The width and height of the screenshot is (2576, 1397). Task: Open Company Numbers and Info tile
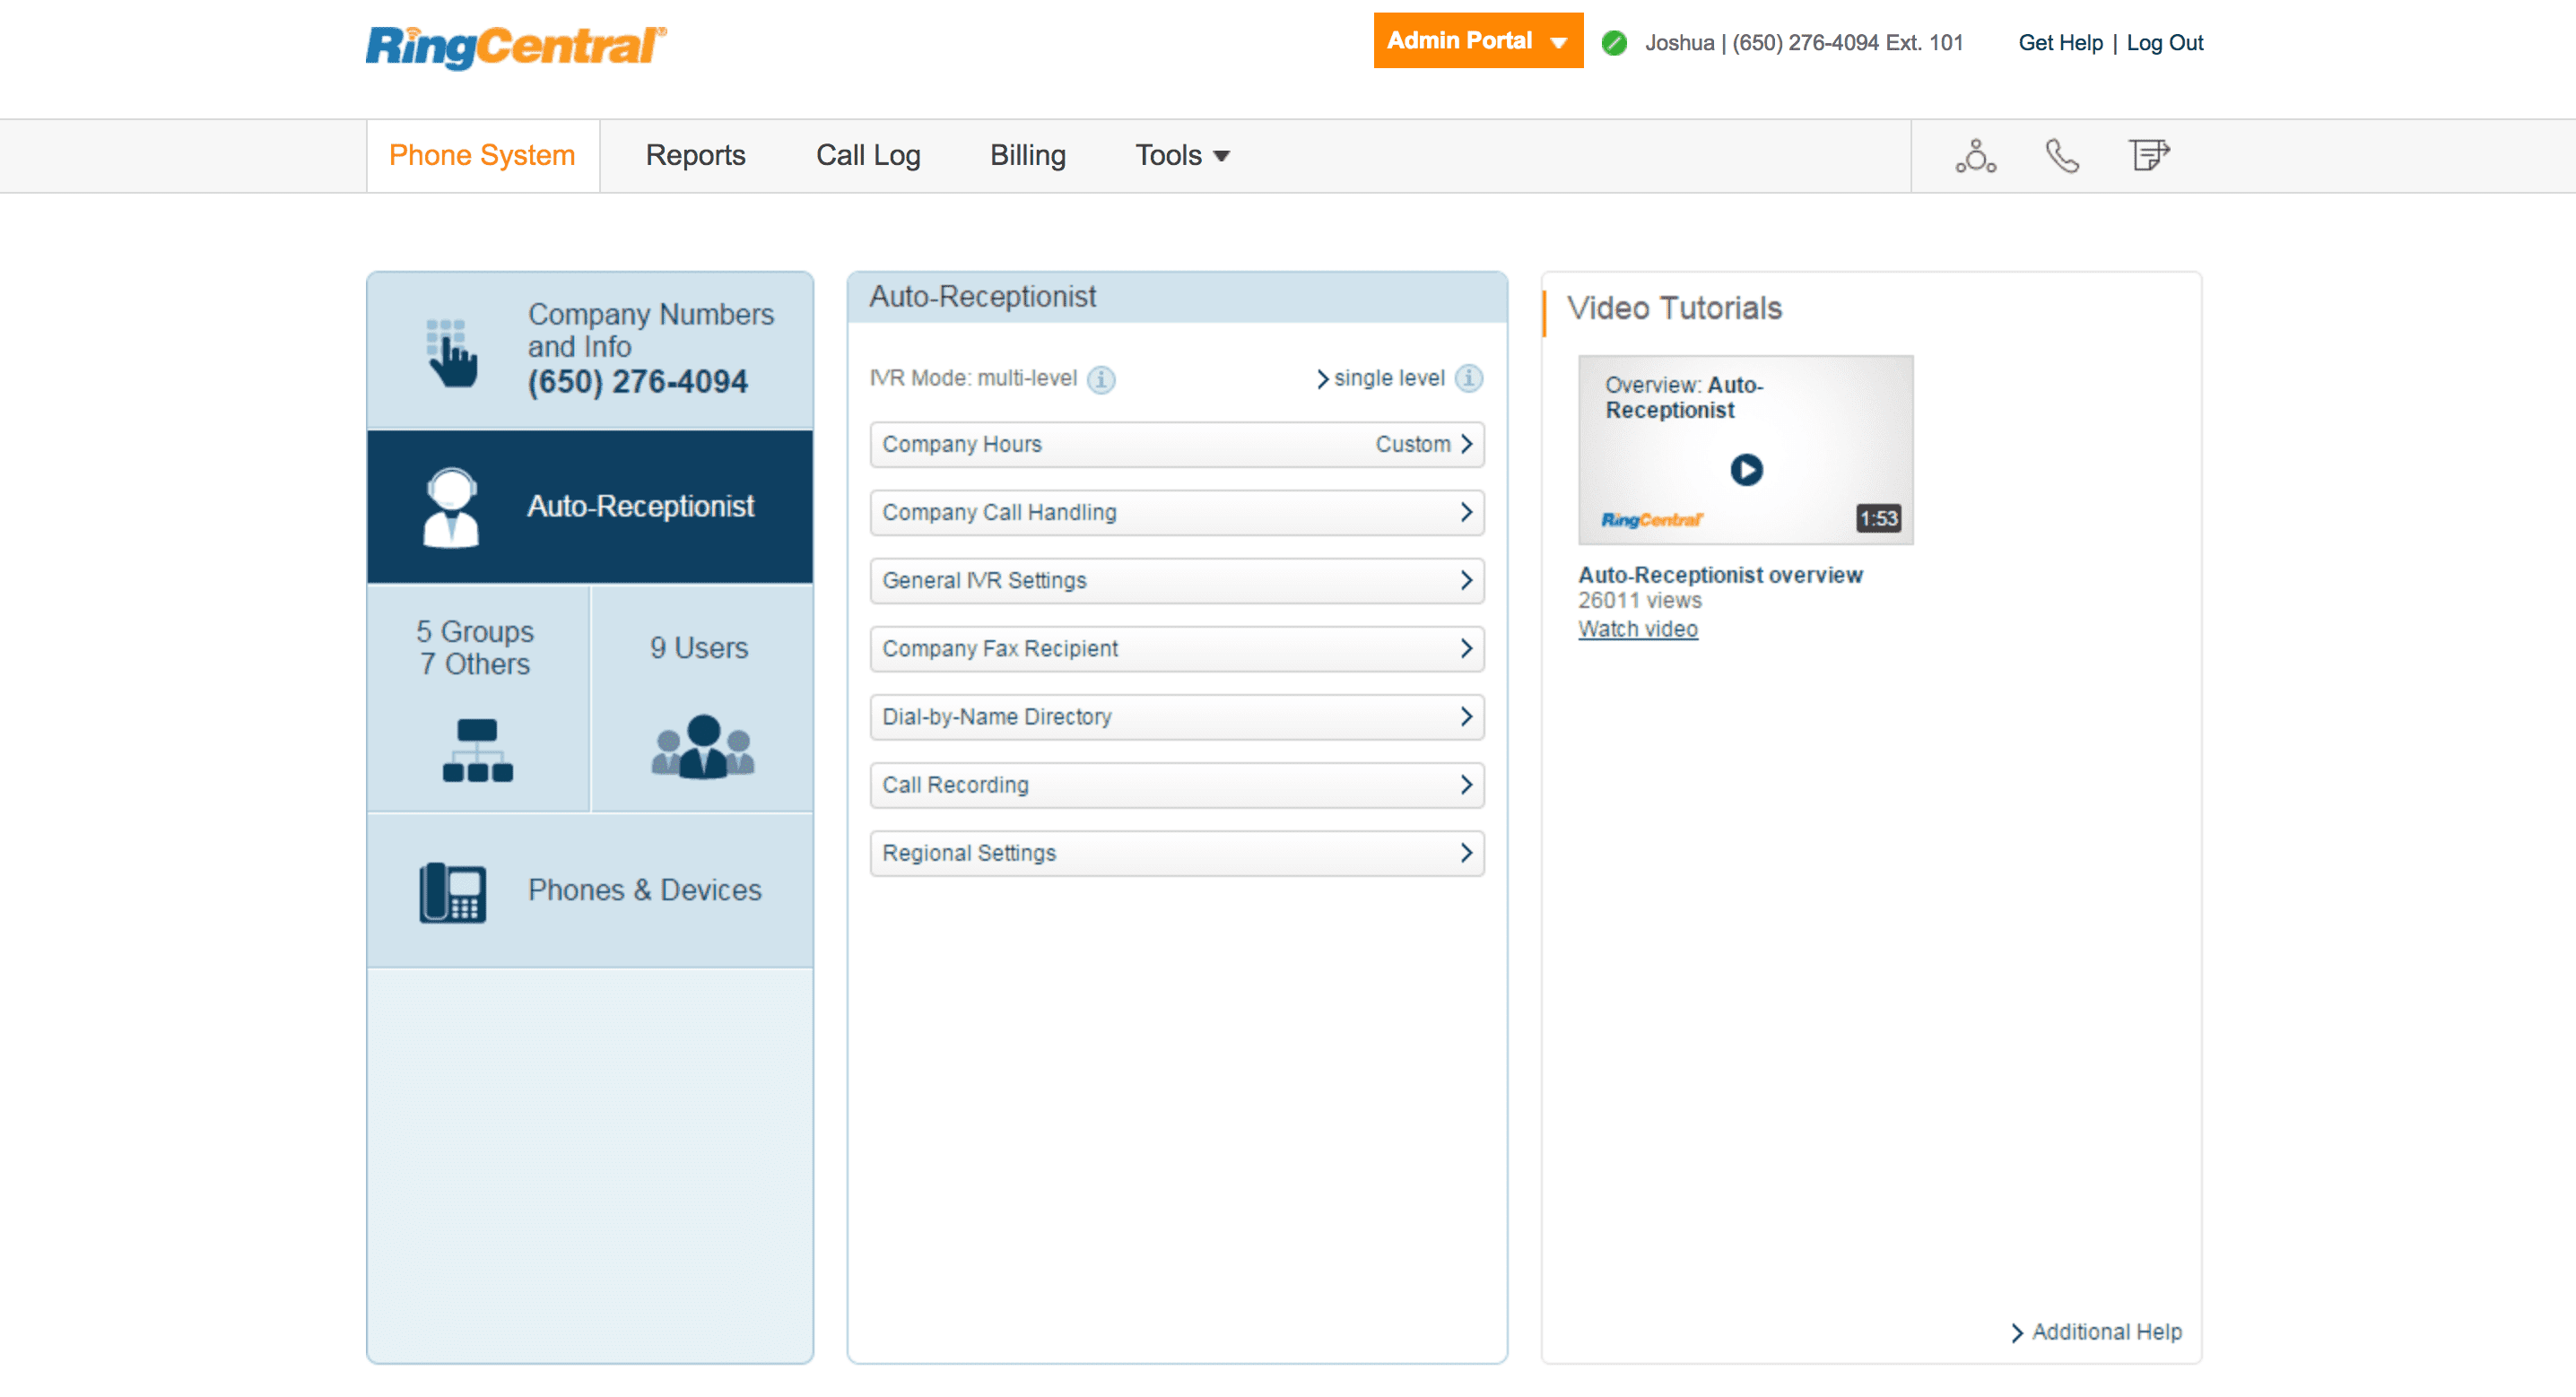(590, 349)
